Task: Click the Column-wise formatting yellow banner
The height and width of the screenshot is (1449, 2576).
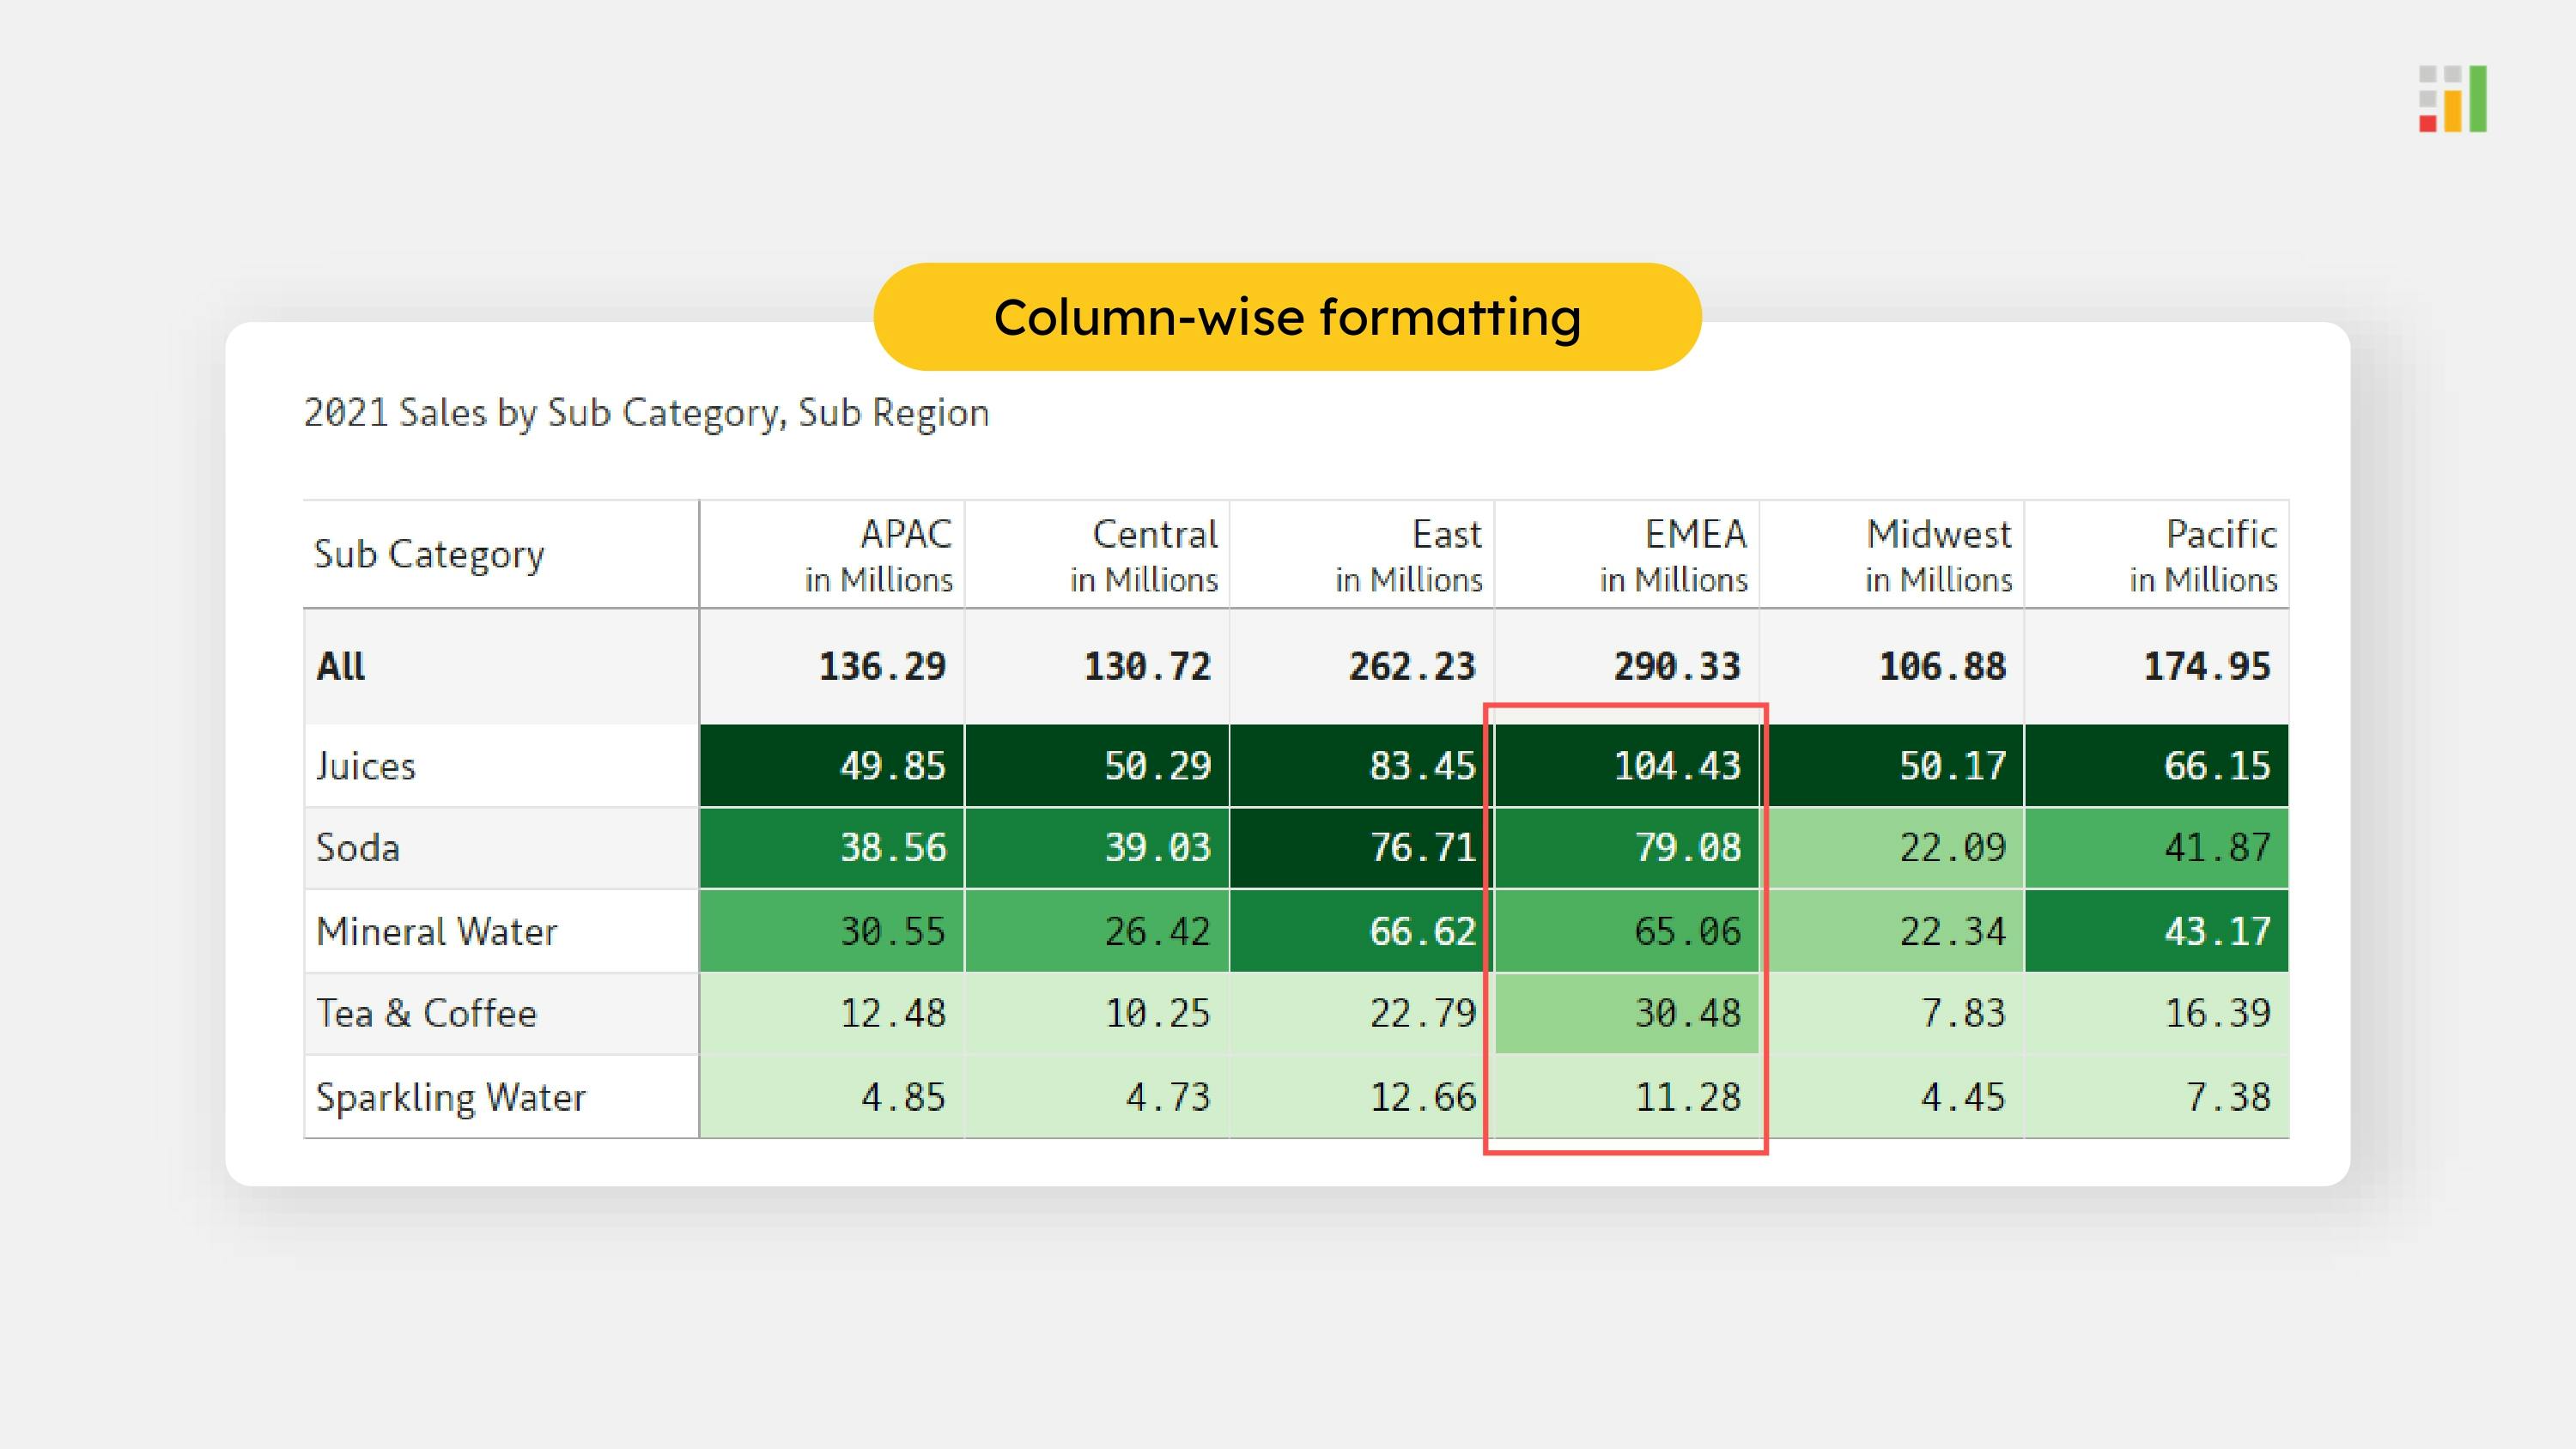Action: pyautogui.click(x=1287, y=317)
